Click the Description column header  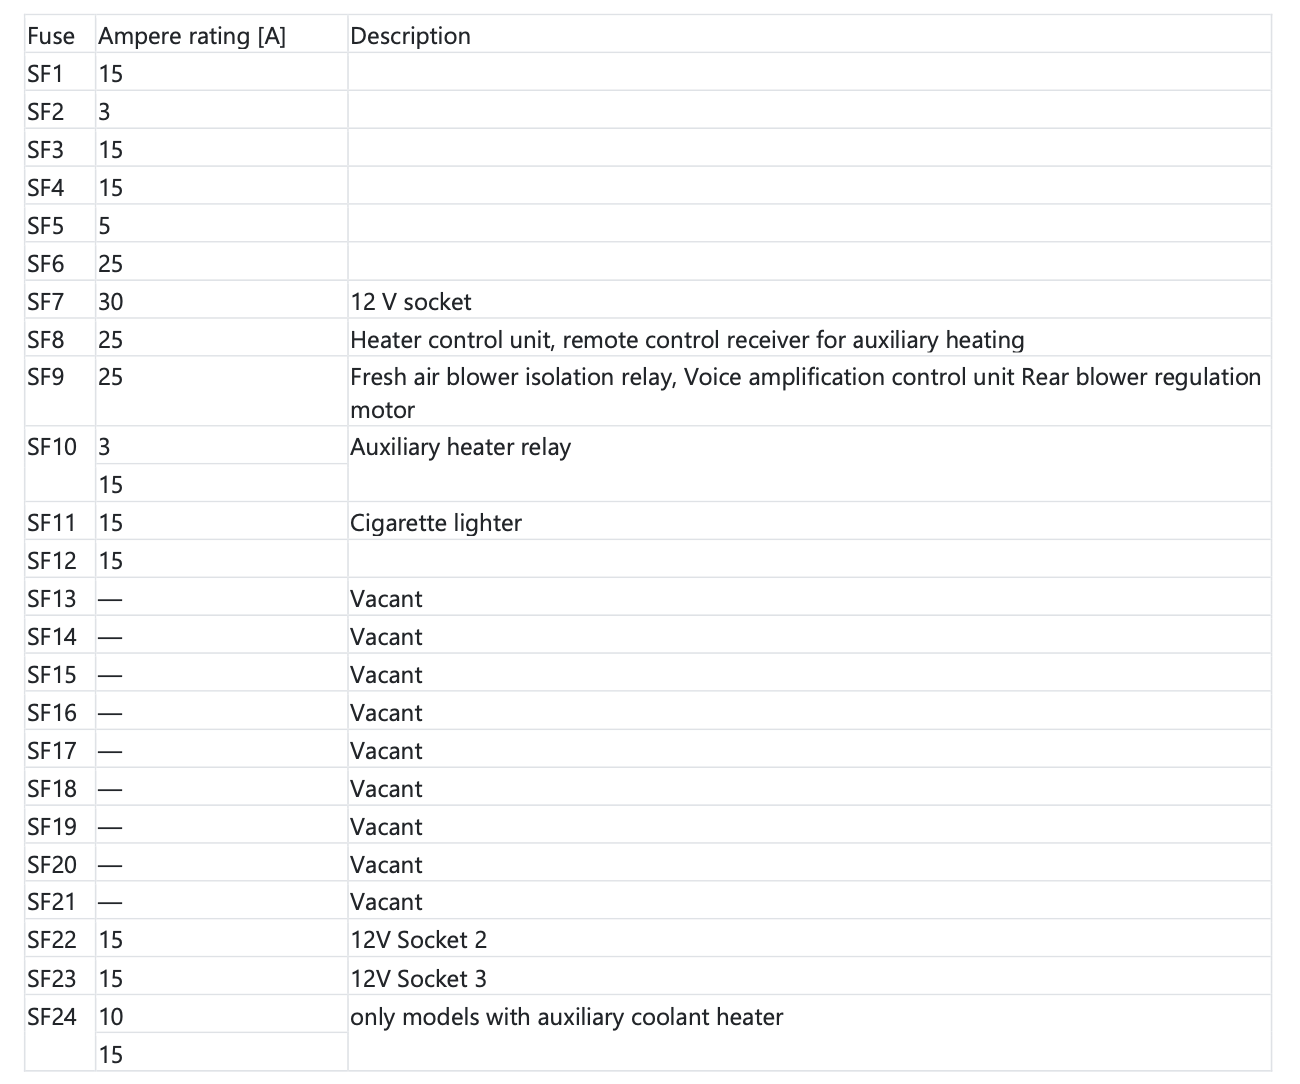410,36
